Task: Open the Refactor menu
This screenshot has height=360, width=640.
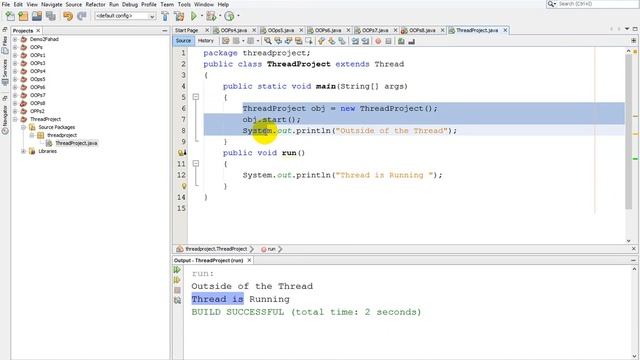Action: tap(95, 4)
